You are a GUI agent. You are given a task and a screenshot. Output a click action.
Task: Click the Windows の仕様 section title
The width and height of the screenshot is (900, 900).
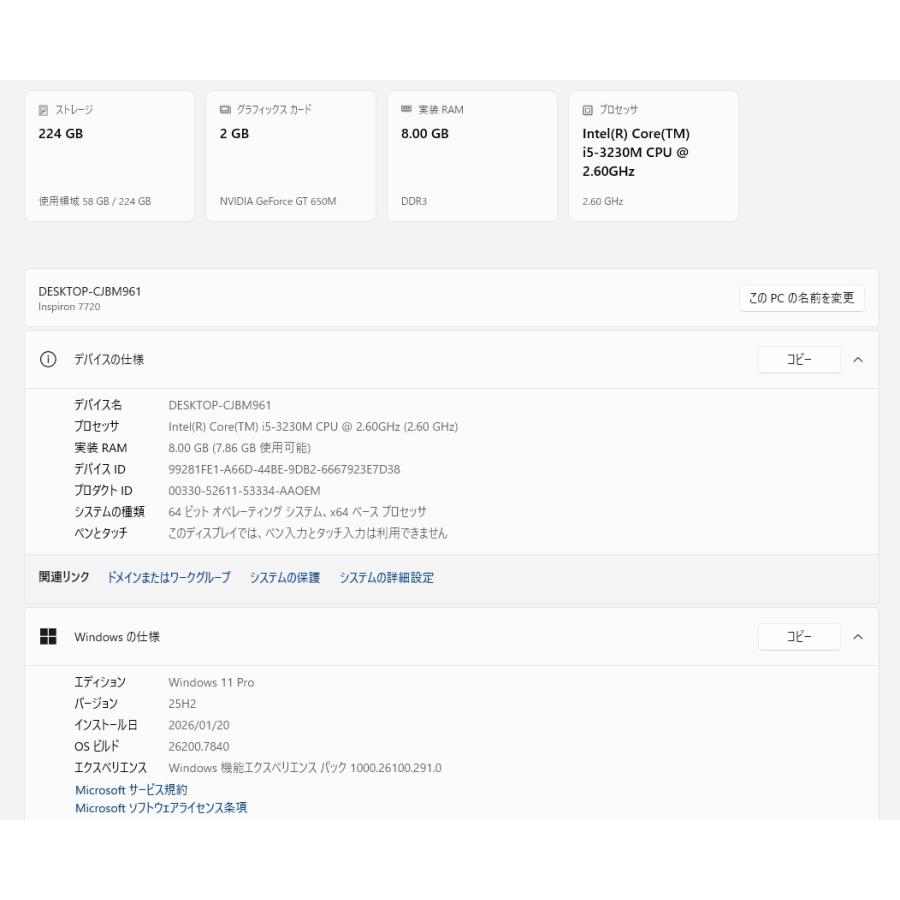[x=117, y=637]
